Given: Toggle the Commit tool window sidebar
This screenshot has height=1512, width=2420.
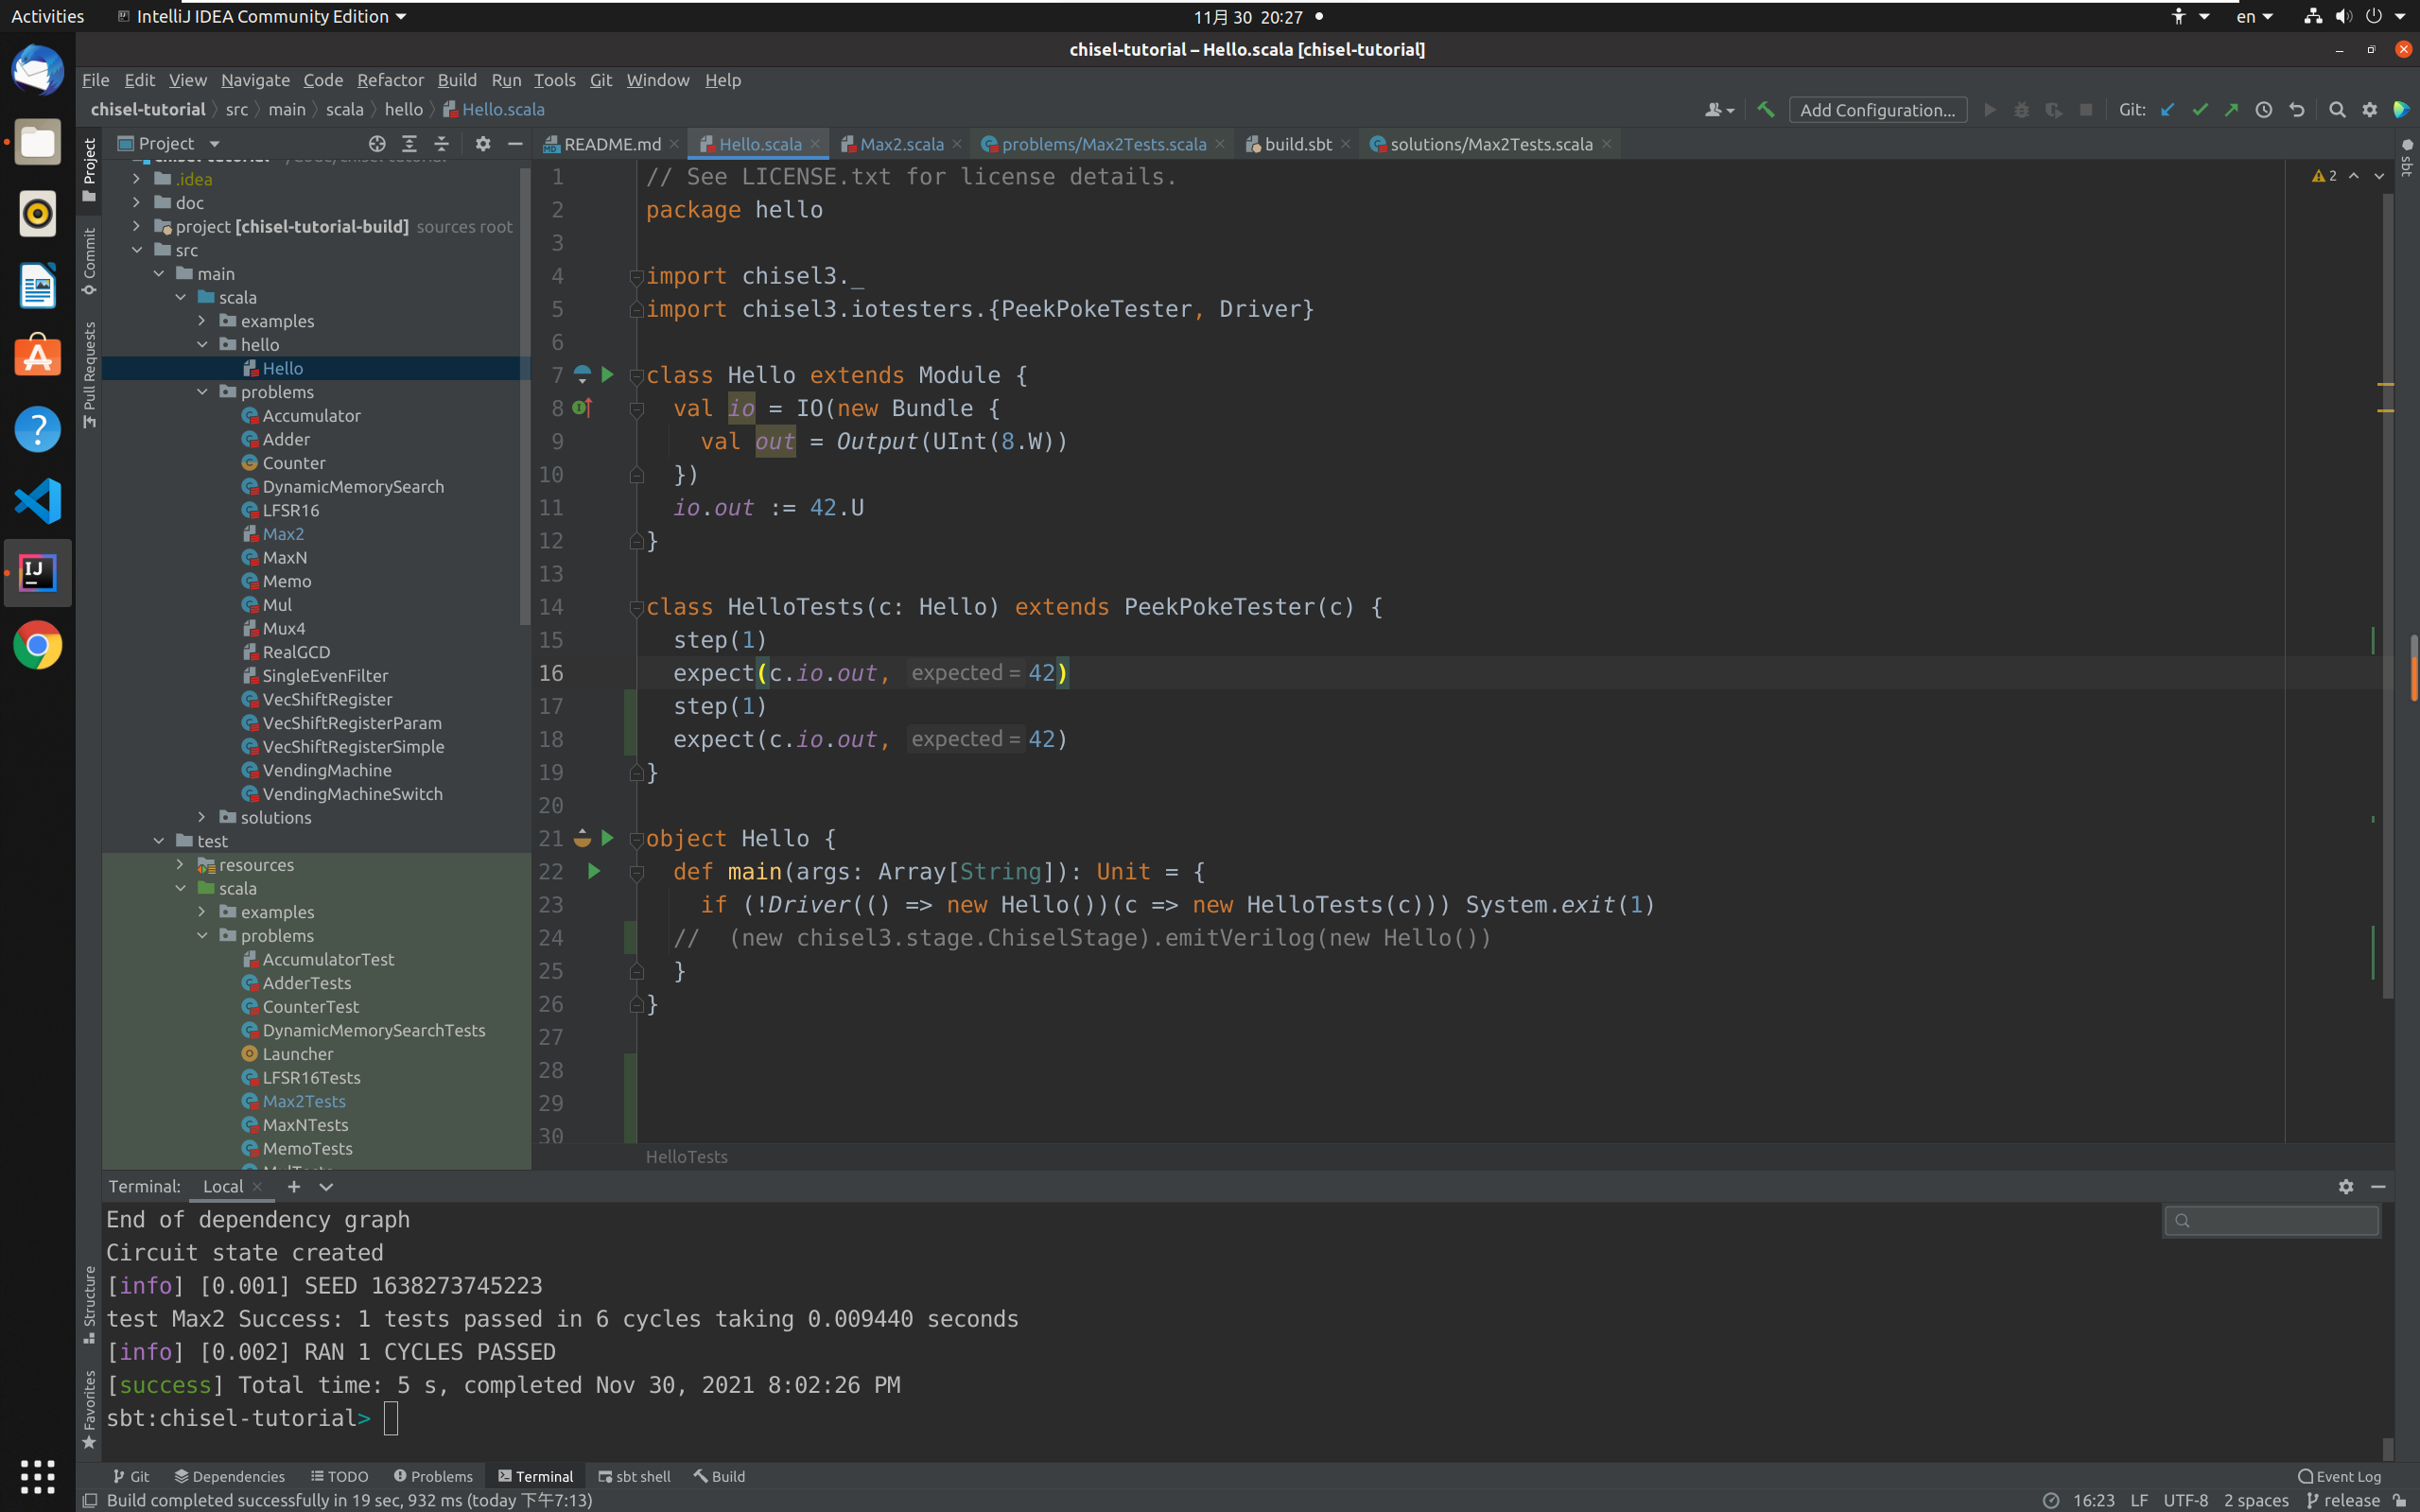Looking at the screenshot, I should click(89, 260).
